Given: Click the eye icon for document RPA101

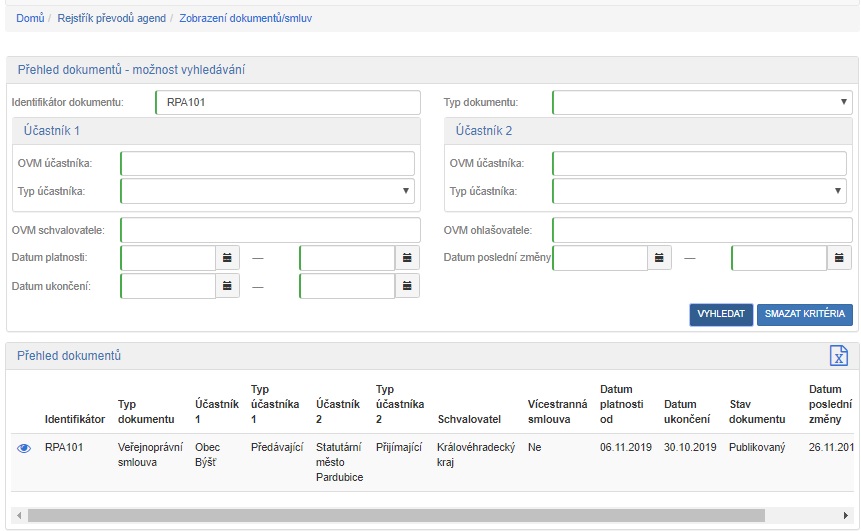Looking at the screenshot, I should pyautogui.click(x=24, y=448).
